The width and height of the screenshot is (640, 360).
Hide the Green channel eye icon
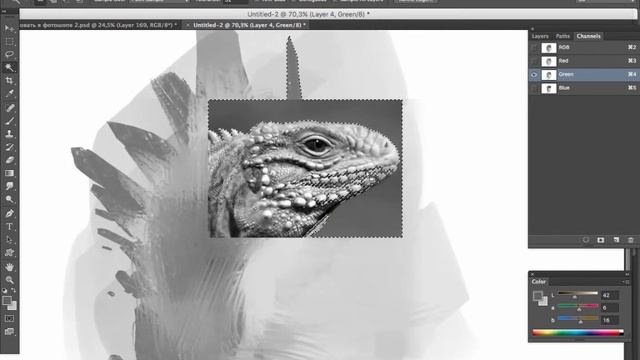point(534,75)
